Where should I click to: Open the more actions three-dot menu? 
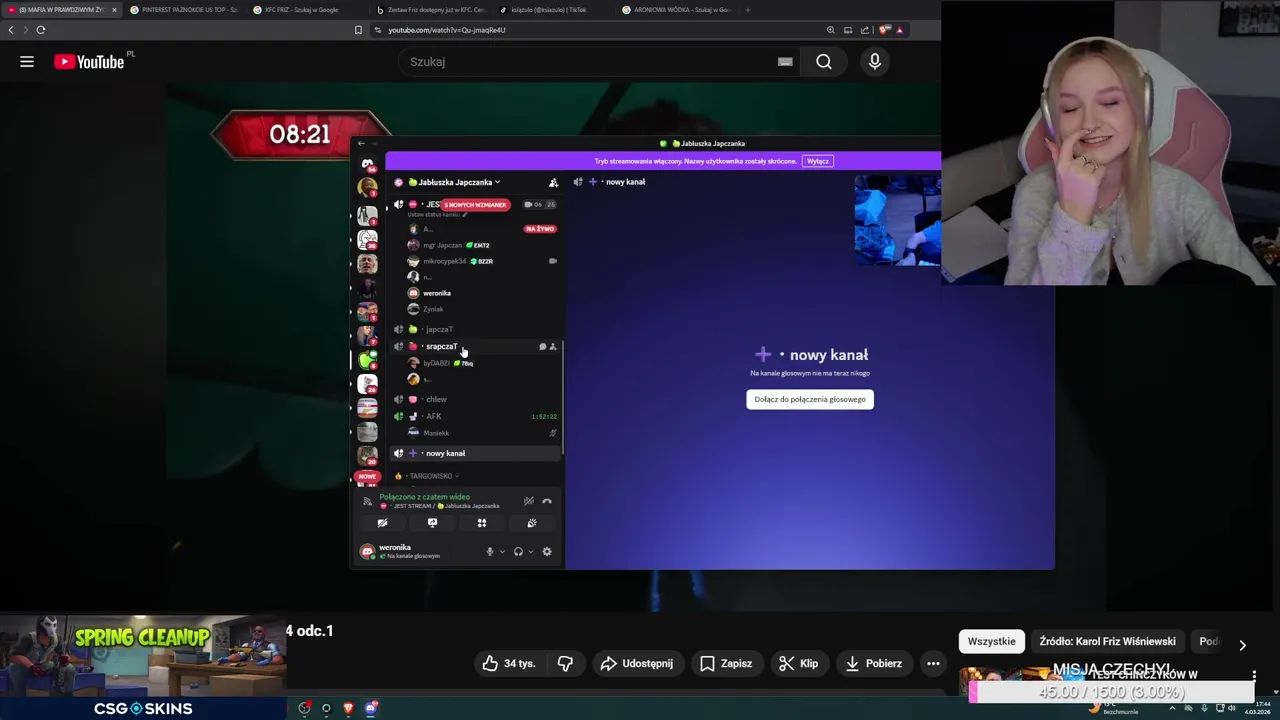click(x=933, y=663)
